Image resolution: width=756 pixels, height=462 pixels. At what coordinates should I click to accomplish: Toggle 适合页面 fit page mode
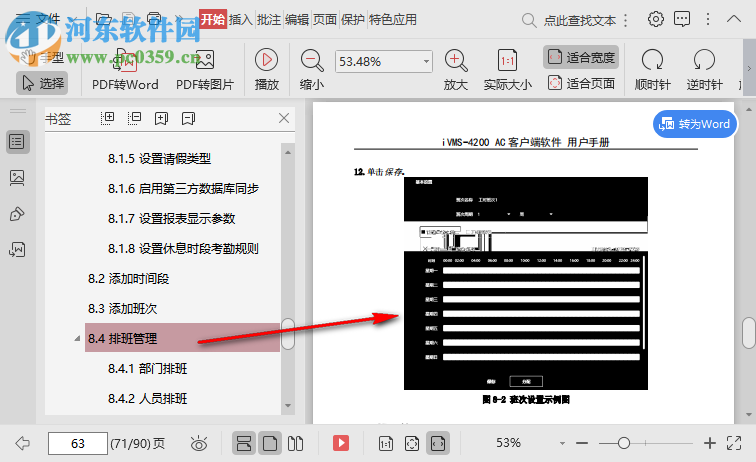[581, 83]
